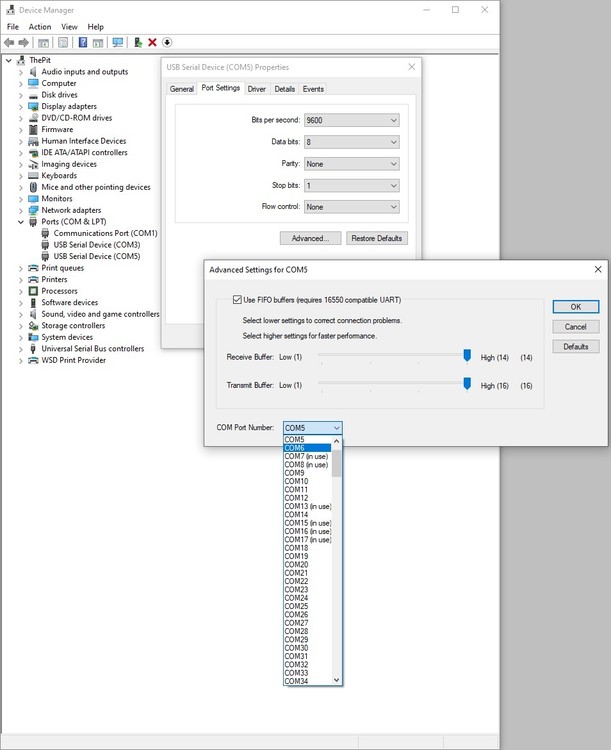The image size is (611, 750).
Task: Open the Help toolbar icon
Action: click(83, 43)
